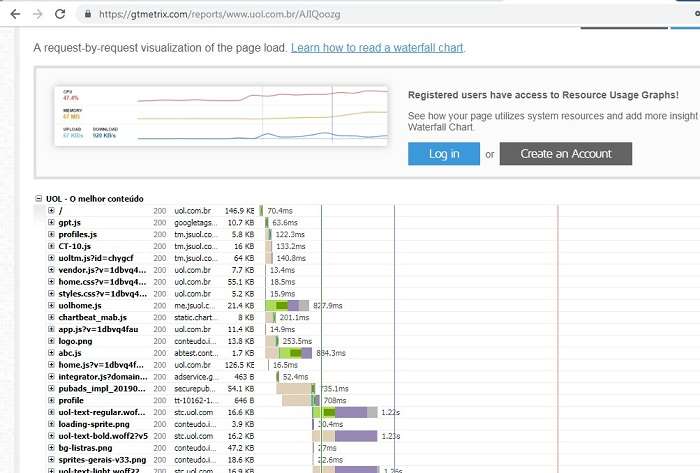Click the uol-text-bold.woff2 timing bar

345,436
